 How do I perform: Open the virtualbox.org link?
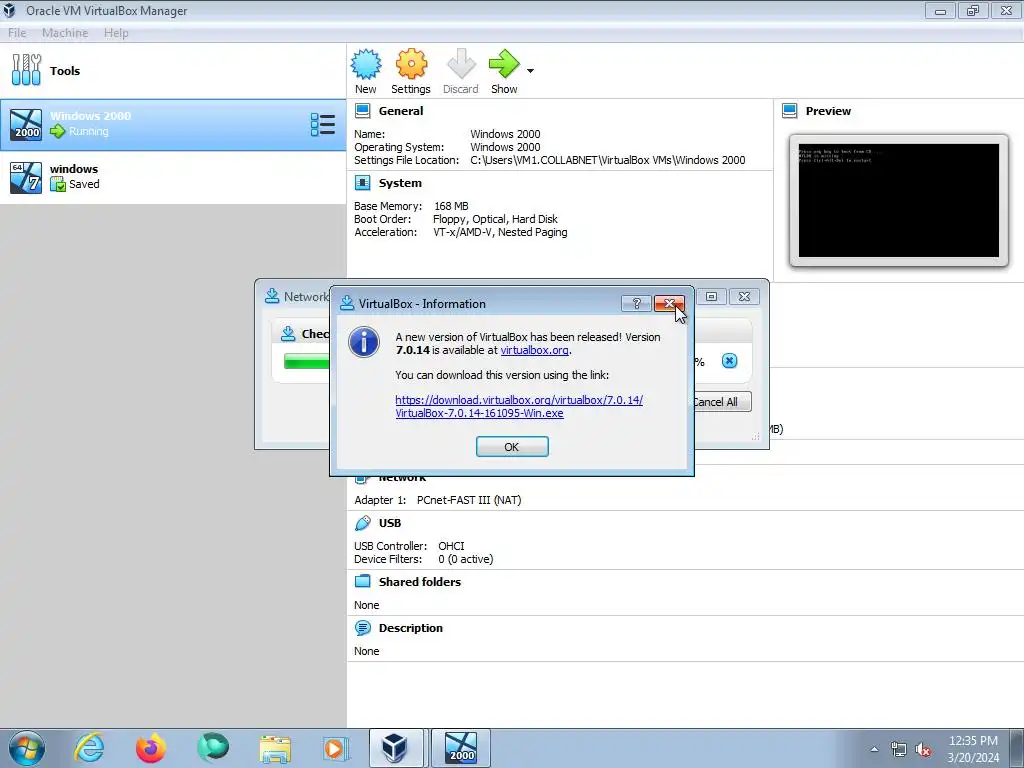click(x=534, y=350)
